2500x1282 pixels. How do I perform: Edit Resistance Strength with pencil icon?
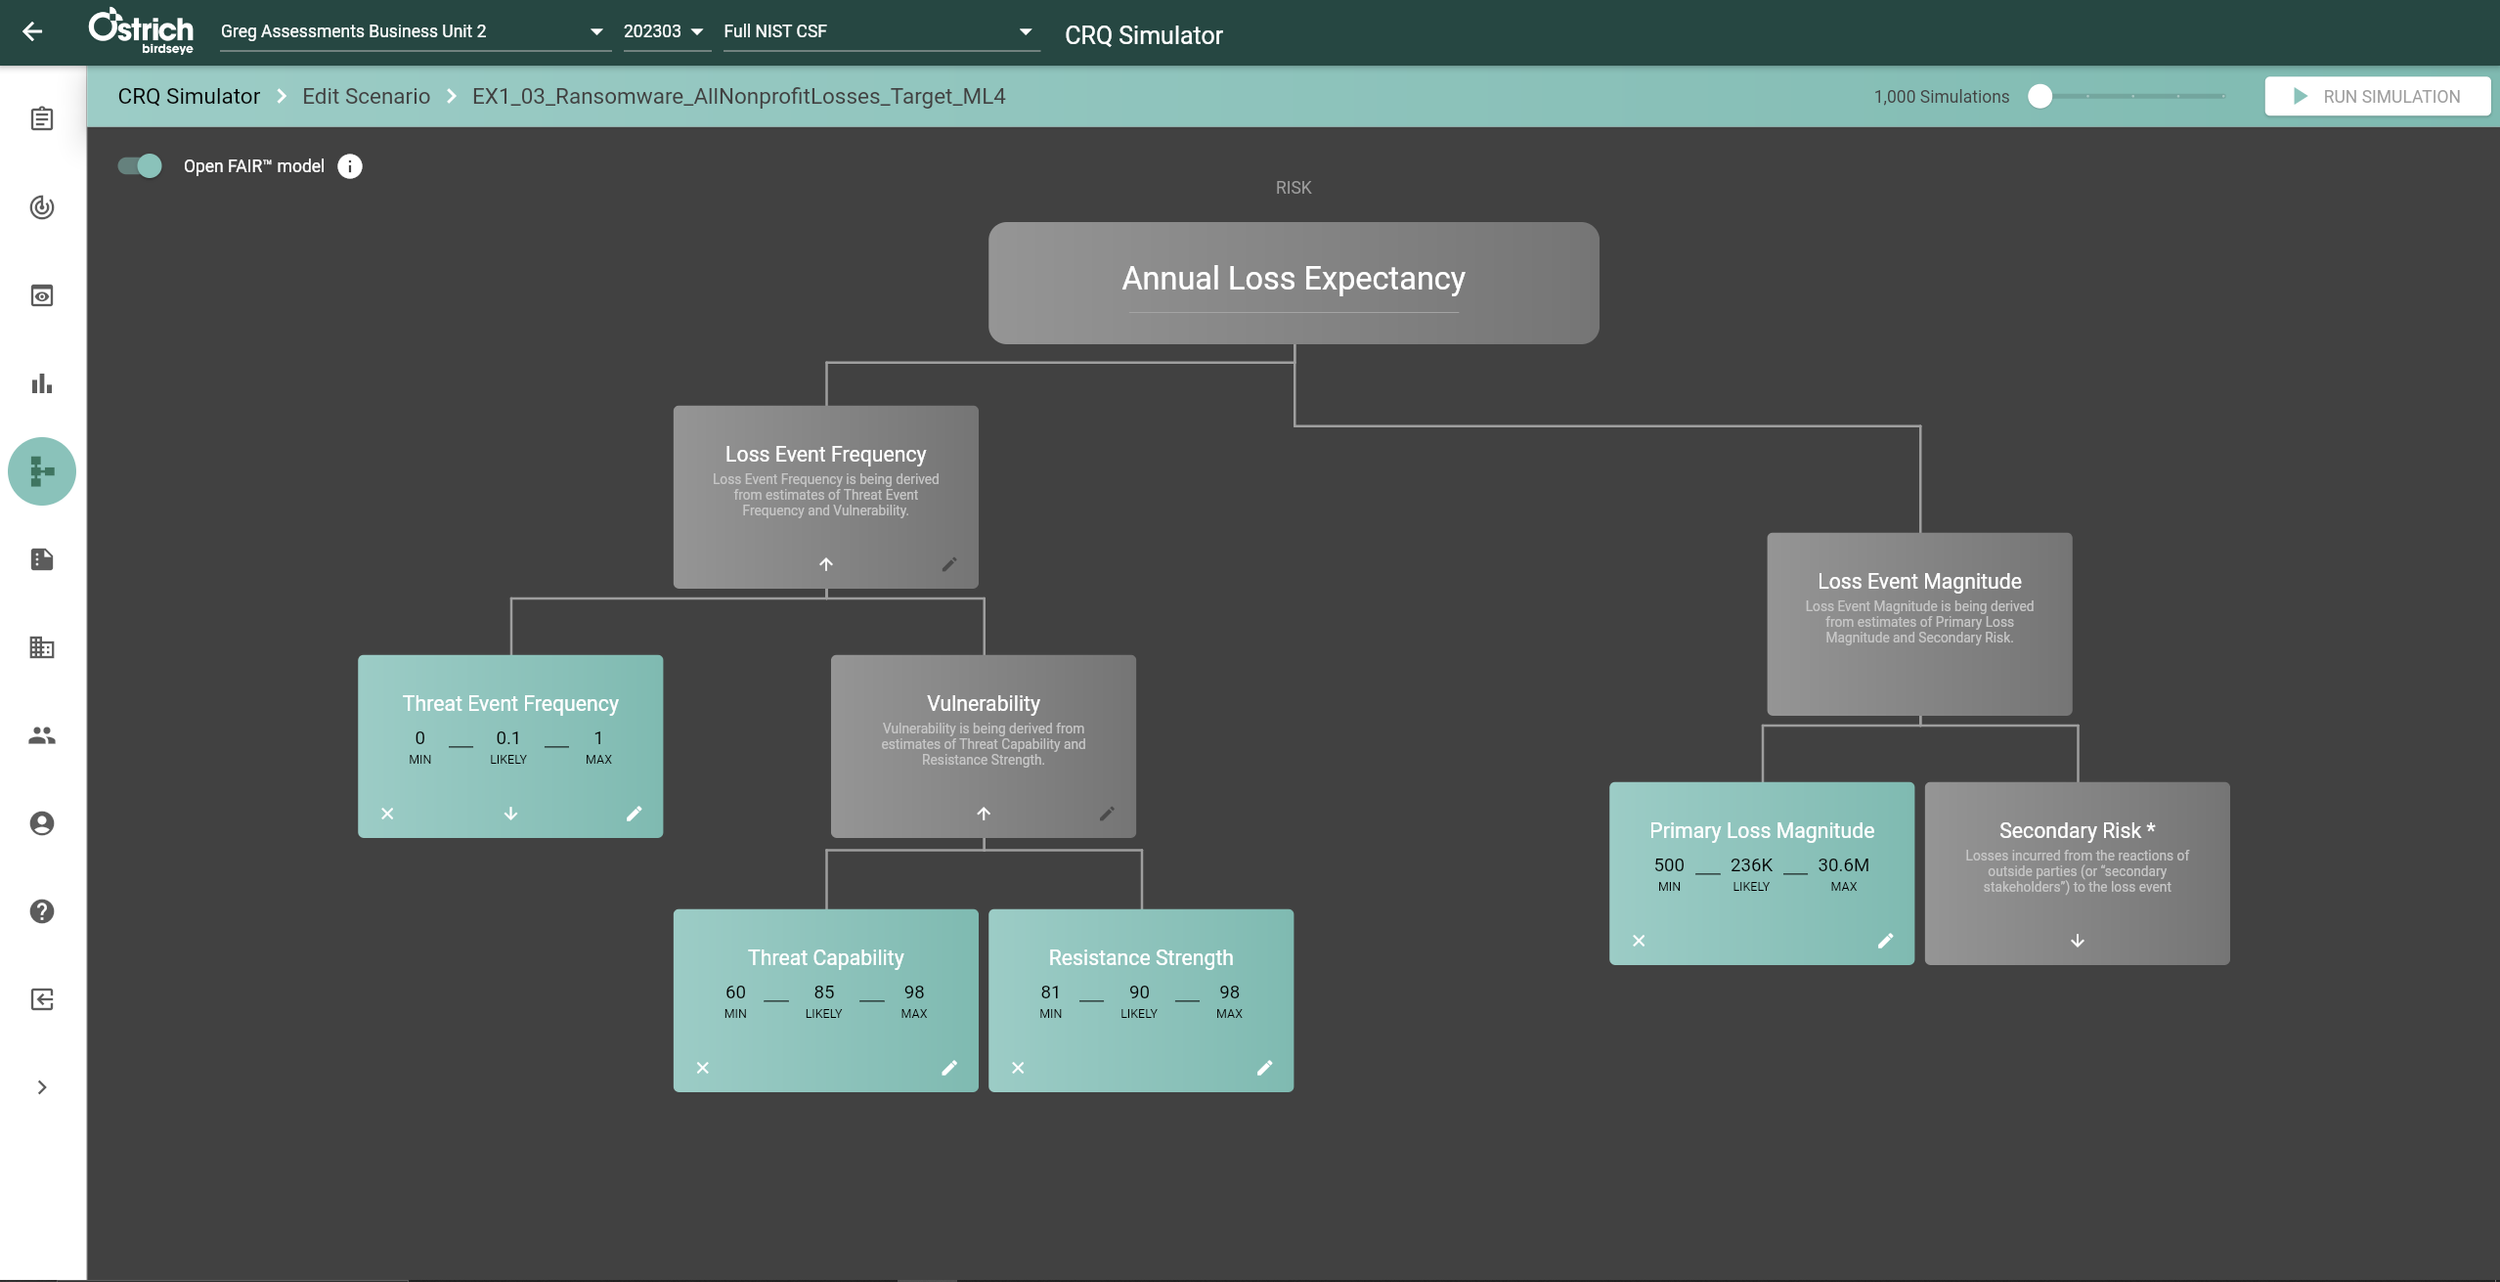(1264, 1068)
